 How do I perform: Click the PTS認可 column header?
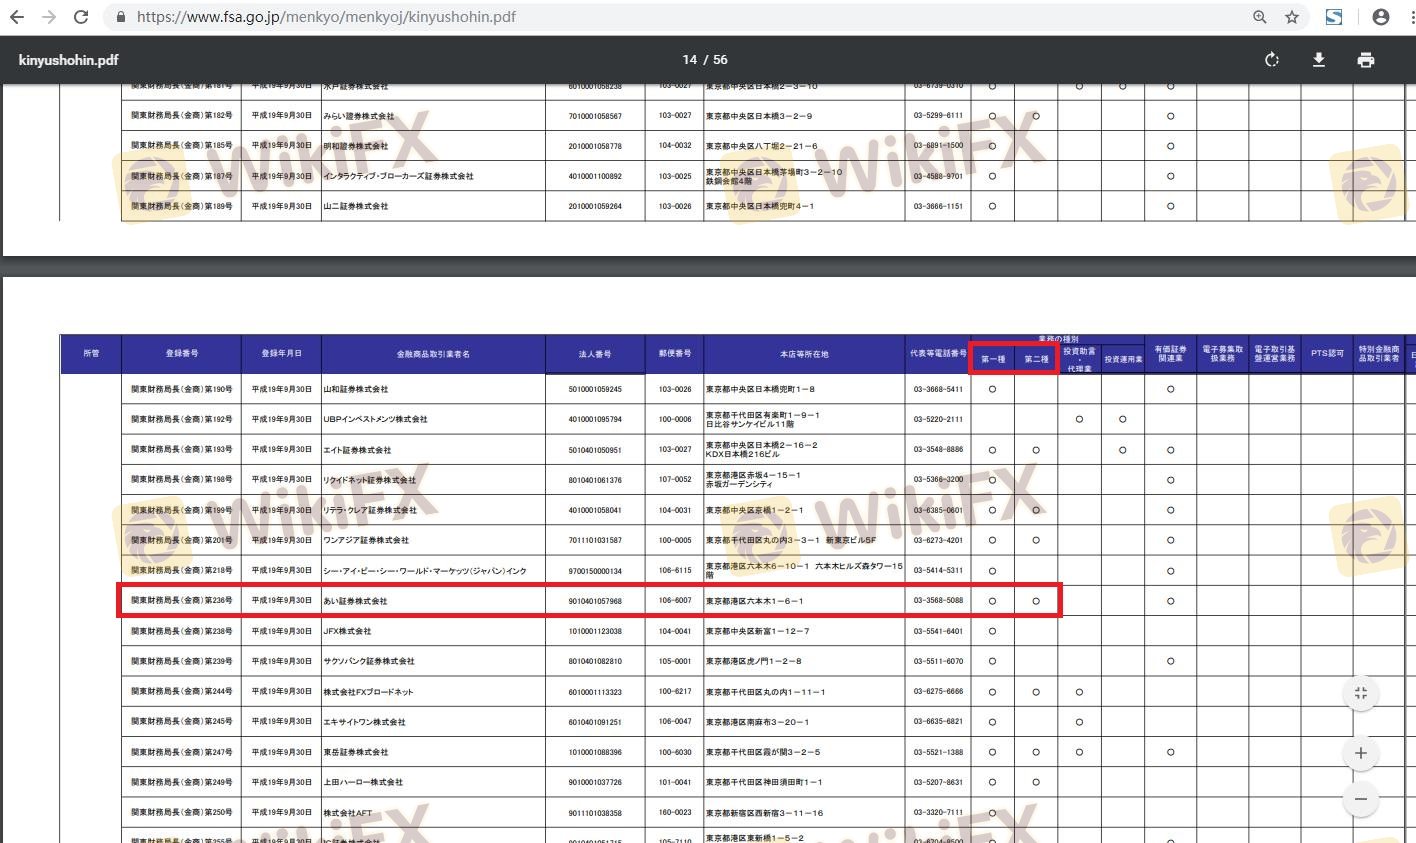point(1328,354)
